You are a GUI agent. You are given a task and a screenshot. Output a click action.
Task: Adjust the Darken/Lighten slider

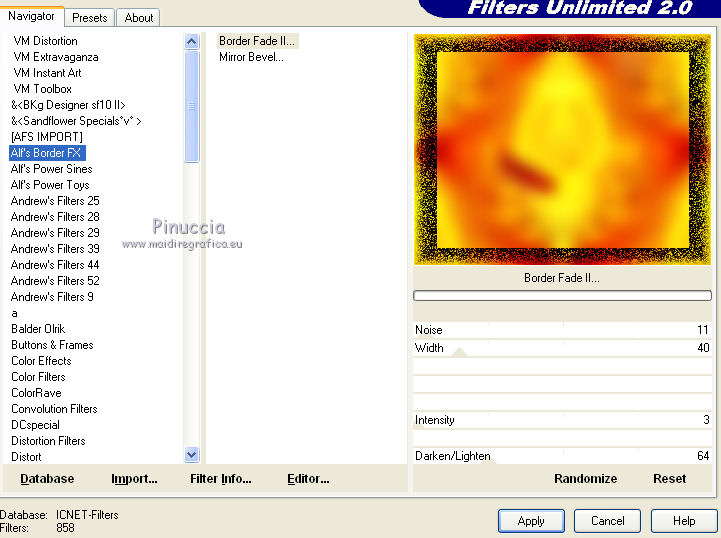tap(562, 456)
